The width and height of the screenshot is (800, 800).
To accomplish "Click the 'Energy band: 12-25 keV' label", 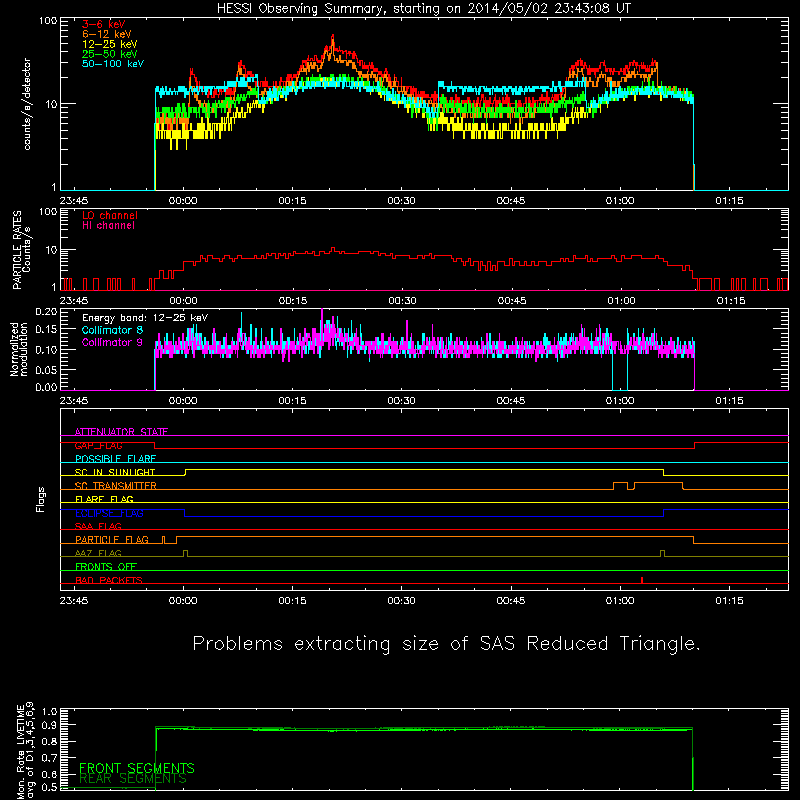I will (x=145, y=318).
